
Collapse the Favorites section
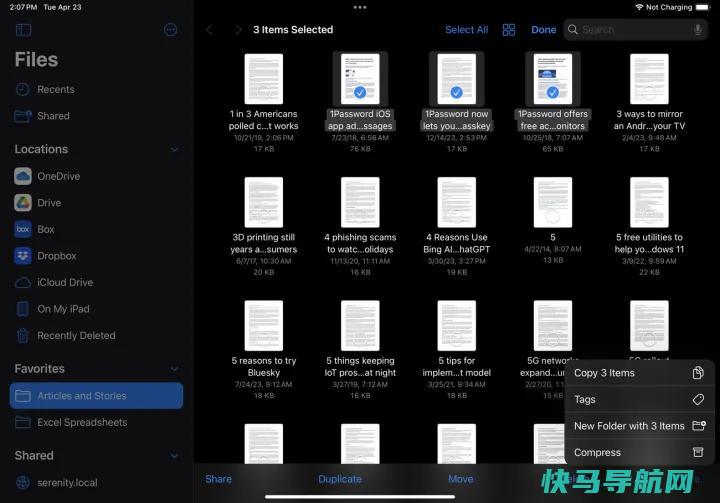(174, 369)
